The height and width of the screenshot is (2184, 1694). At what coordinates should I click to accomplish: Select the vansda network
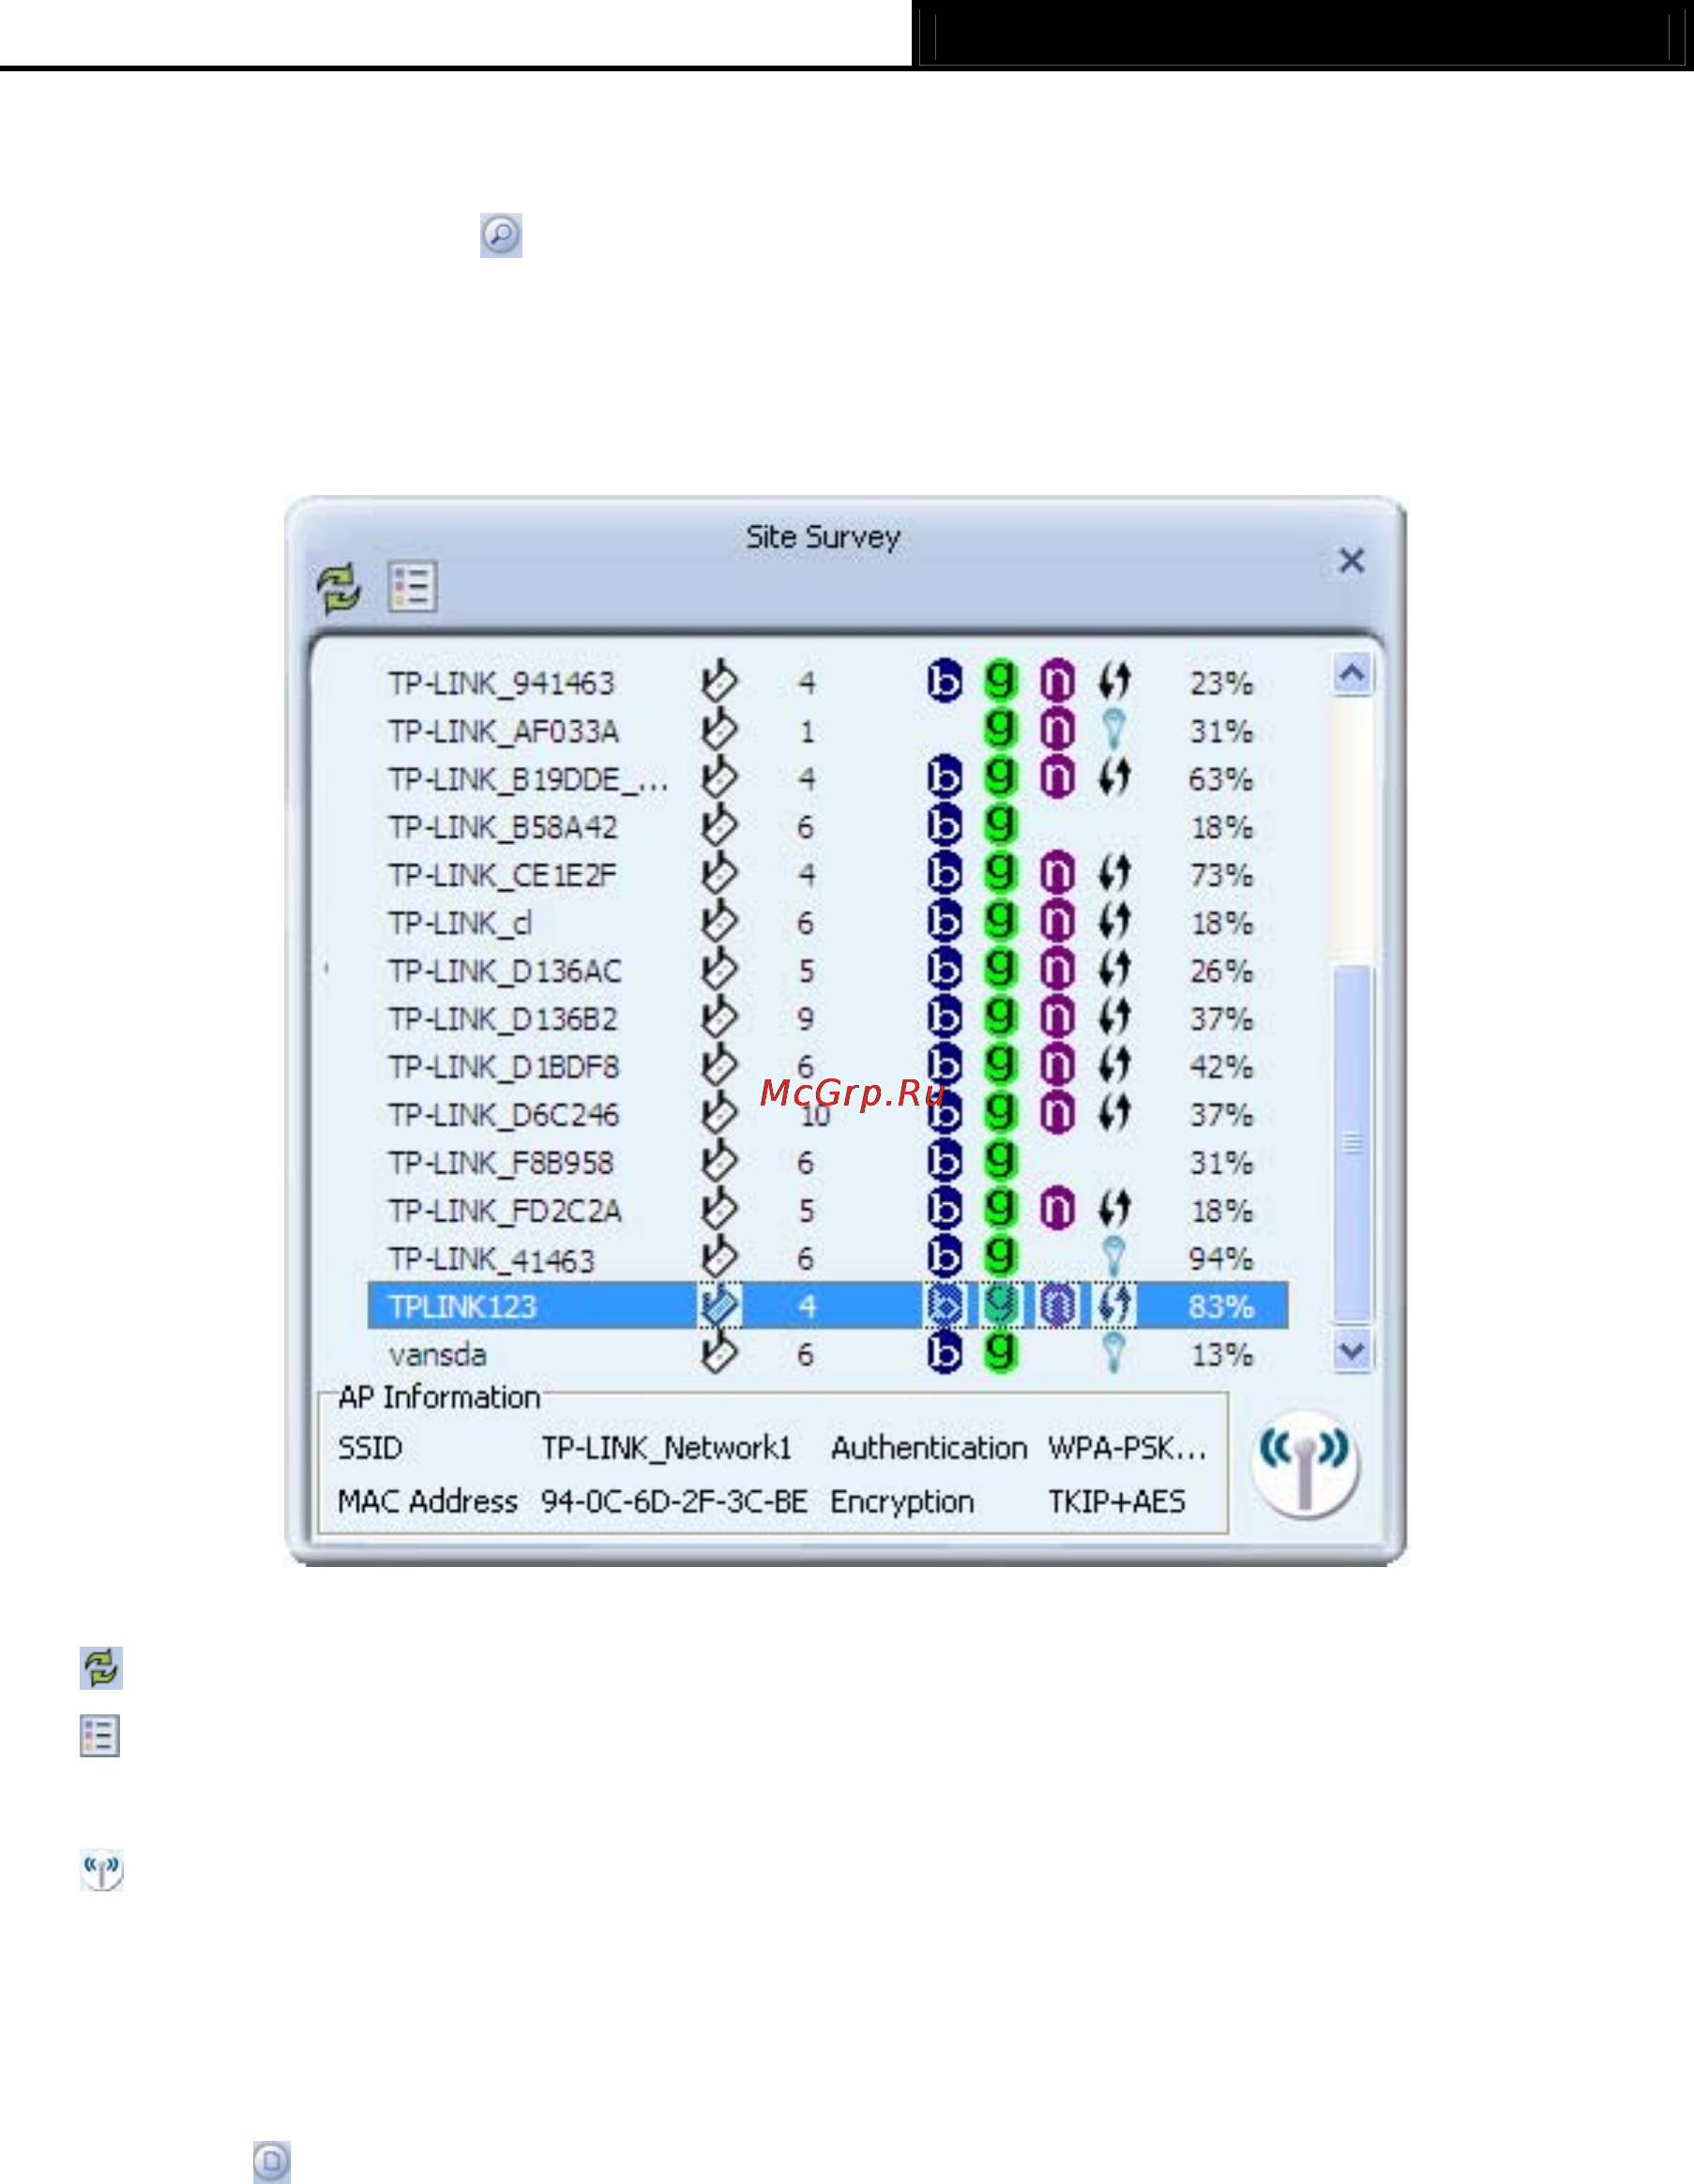tap(827, 1354)
